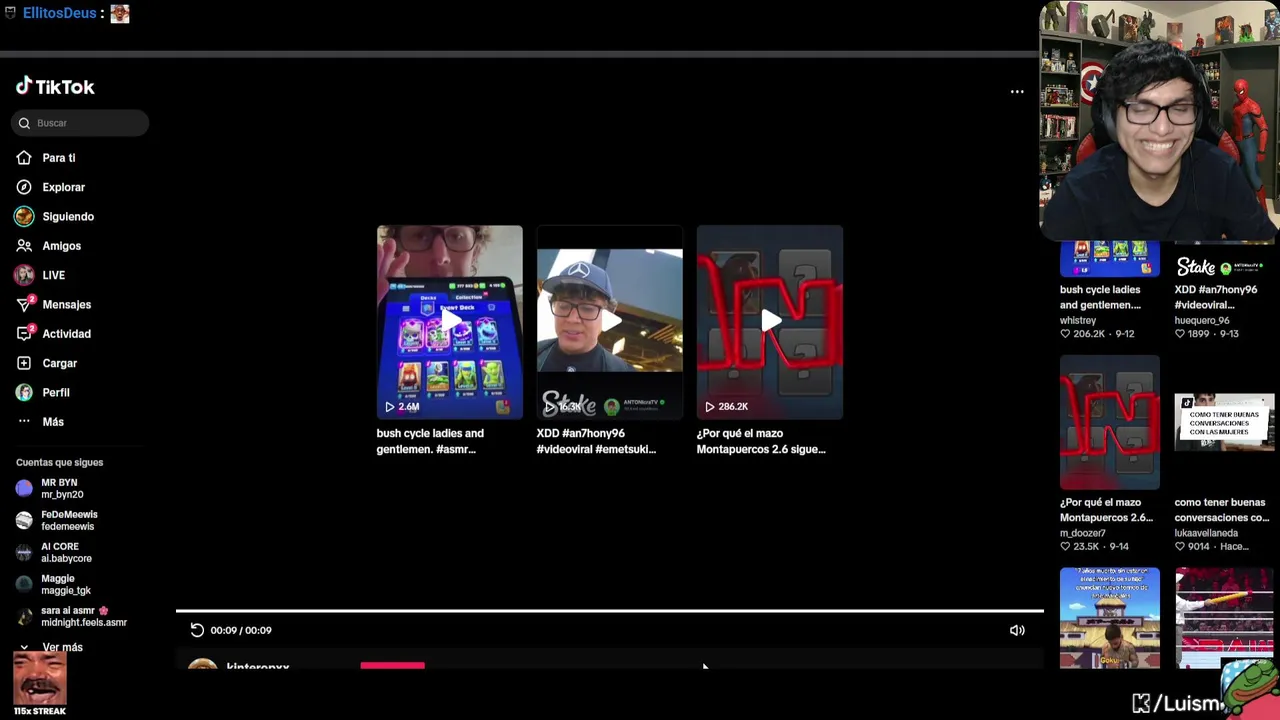The image size is (1280, 720).
Task: Open the Para ti feed
Action: point(59,158)
